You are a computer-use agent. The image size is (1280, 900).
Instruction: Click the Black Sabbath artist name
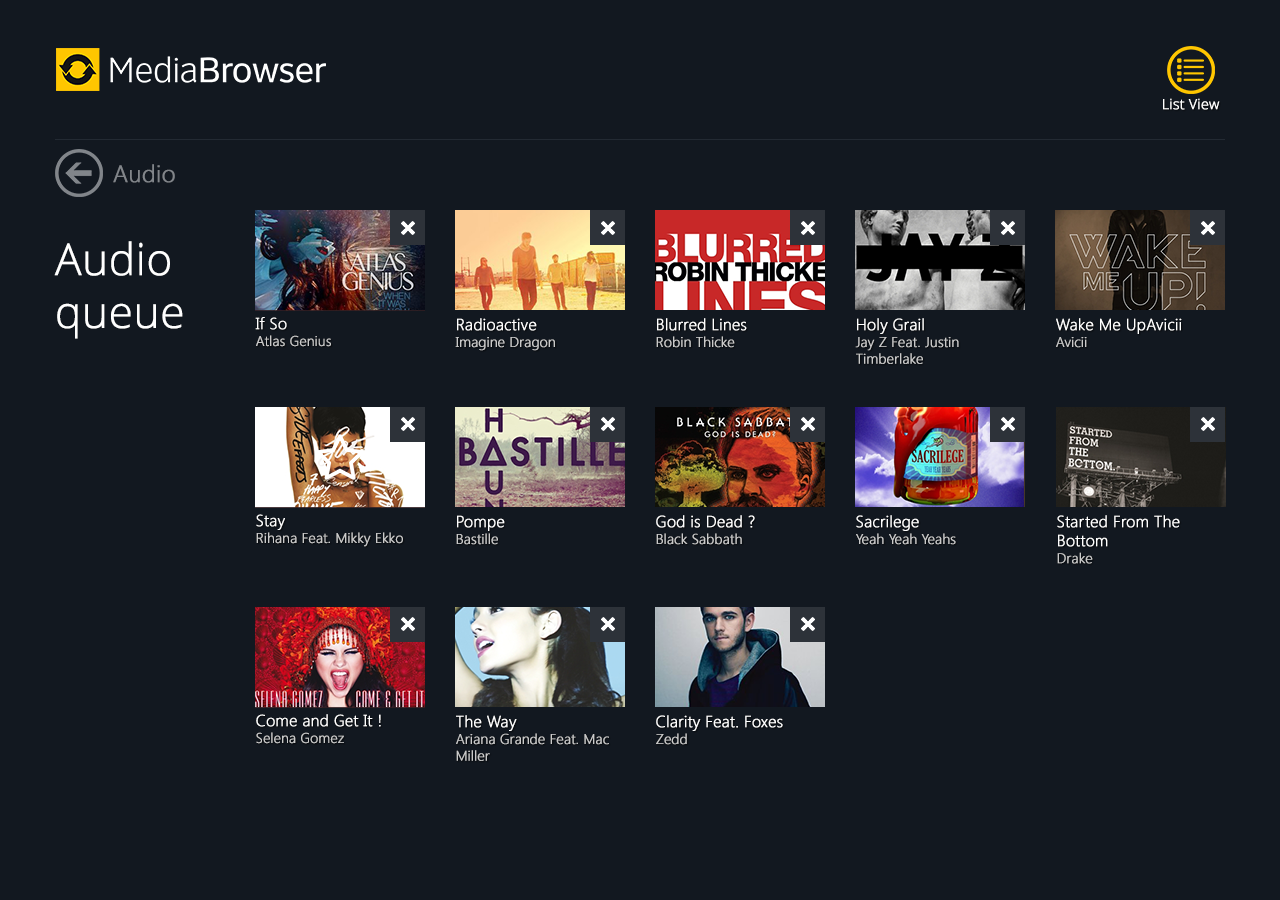pyautogui.click(x=699, y=540)
